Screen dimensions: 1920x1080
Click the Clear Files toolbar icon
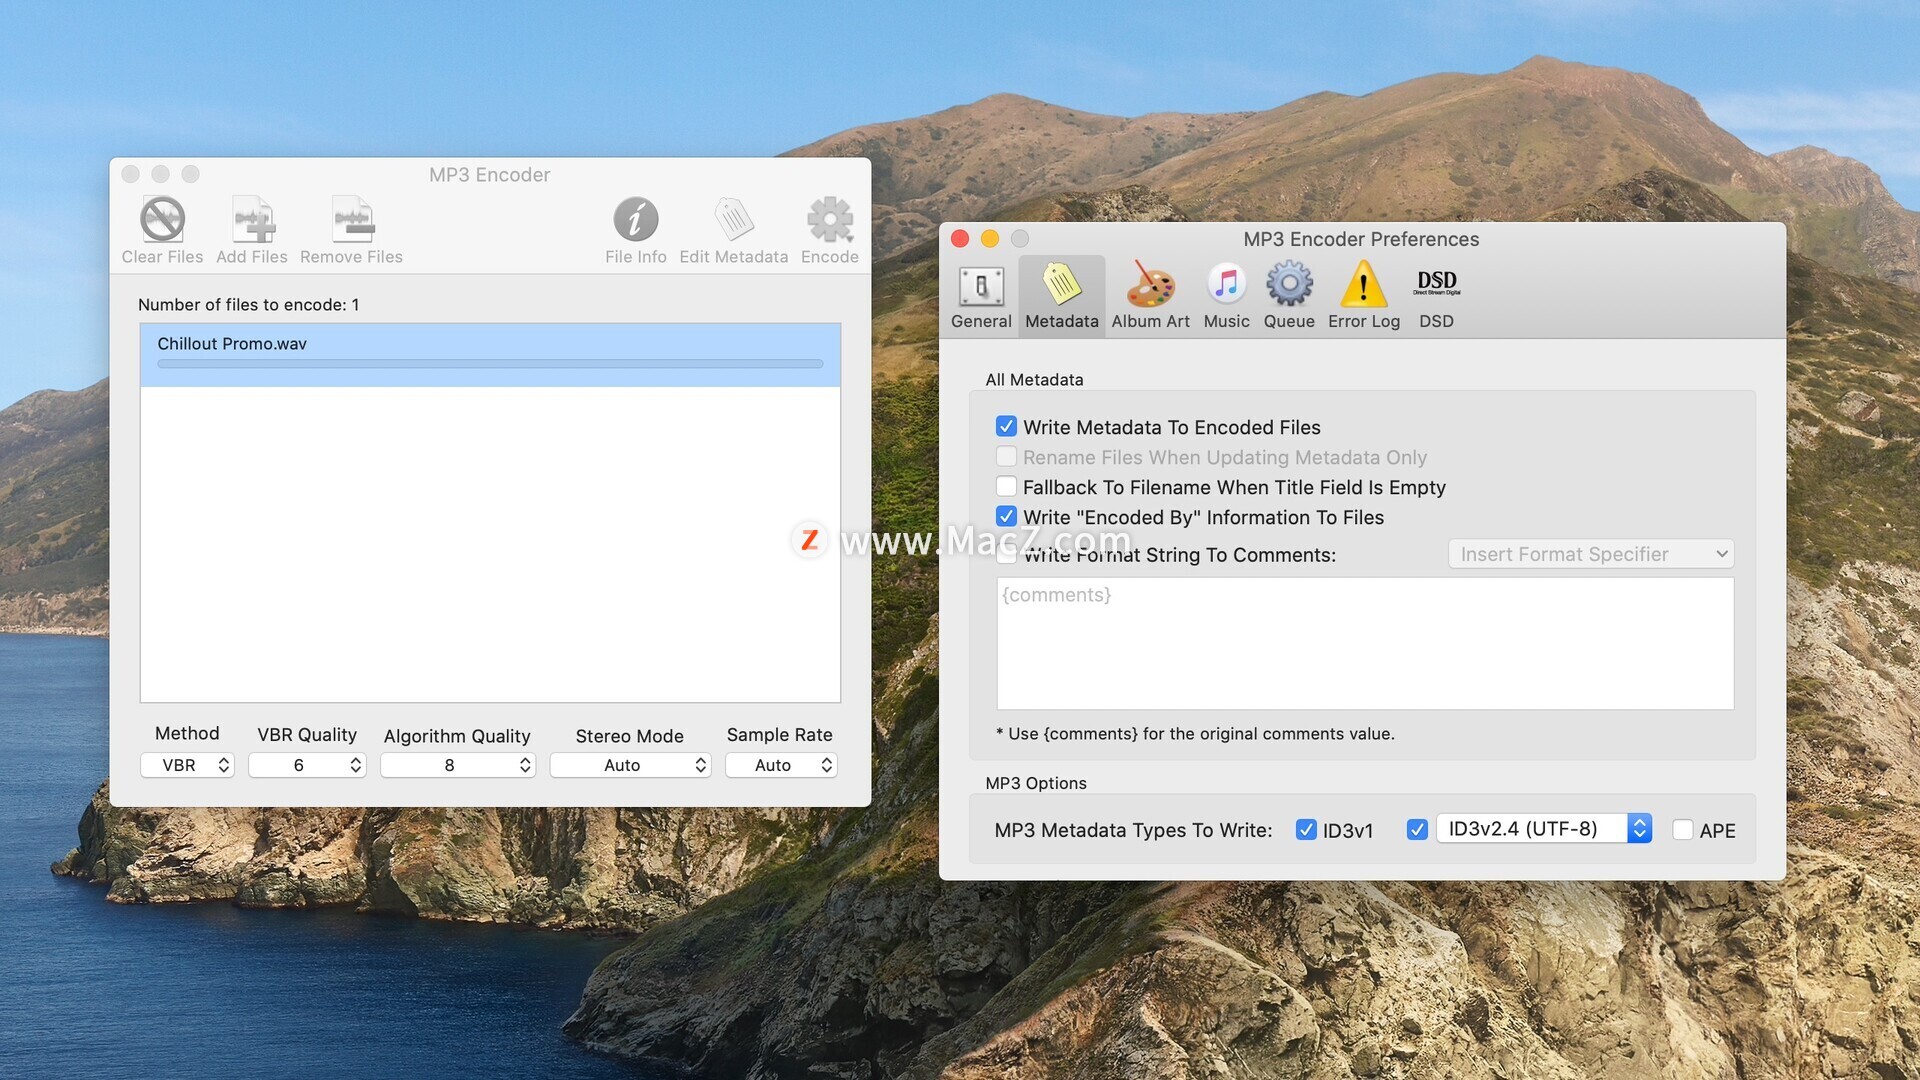(x=162, y=220)
